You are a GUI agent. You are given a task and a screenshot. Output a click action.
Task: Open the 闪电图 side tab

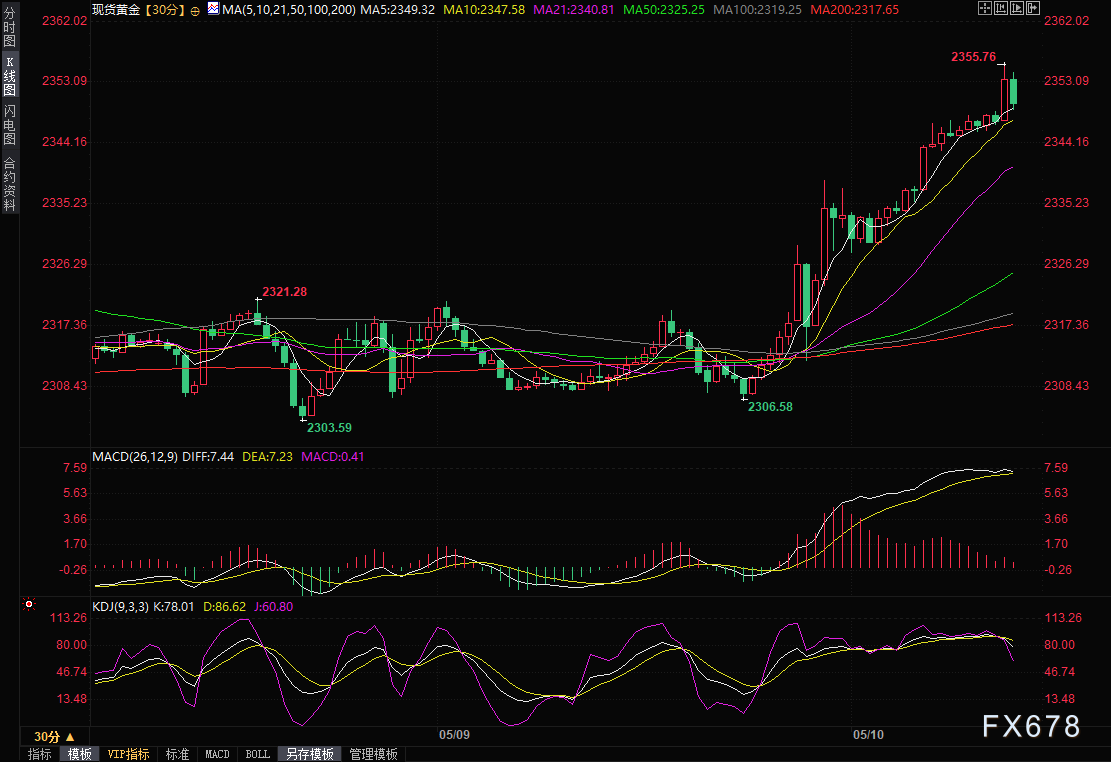pyautogui.click(x=9, y=123)
